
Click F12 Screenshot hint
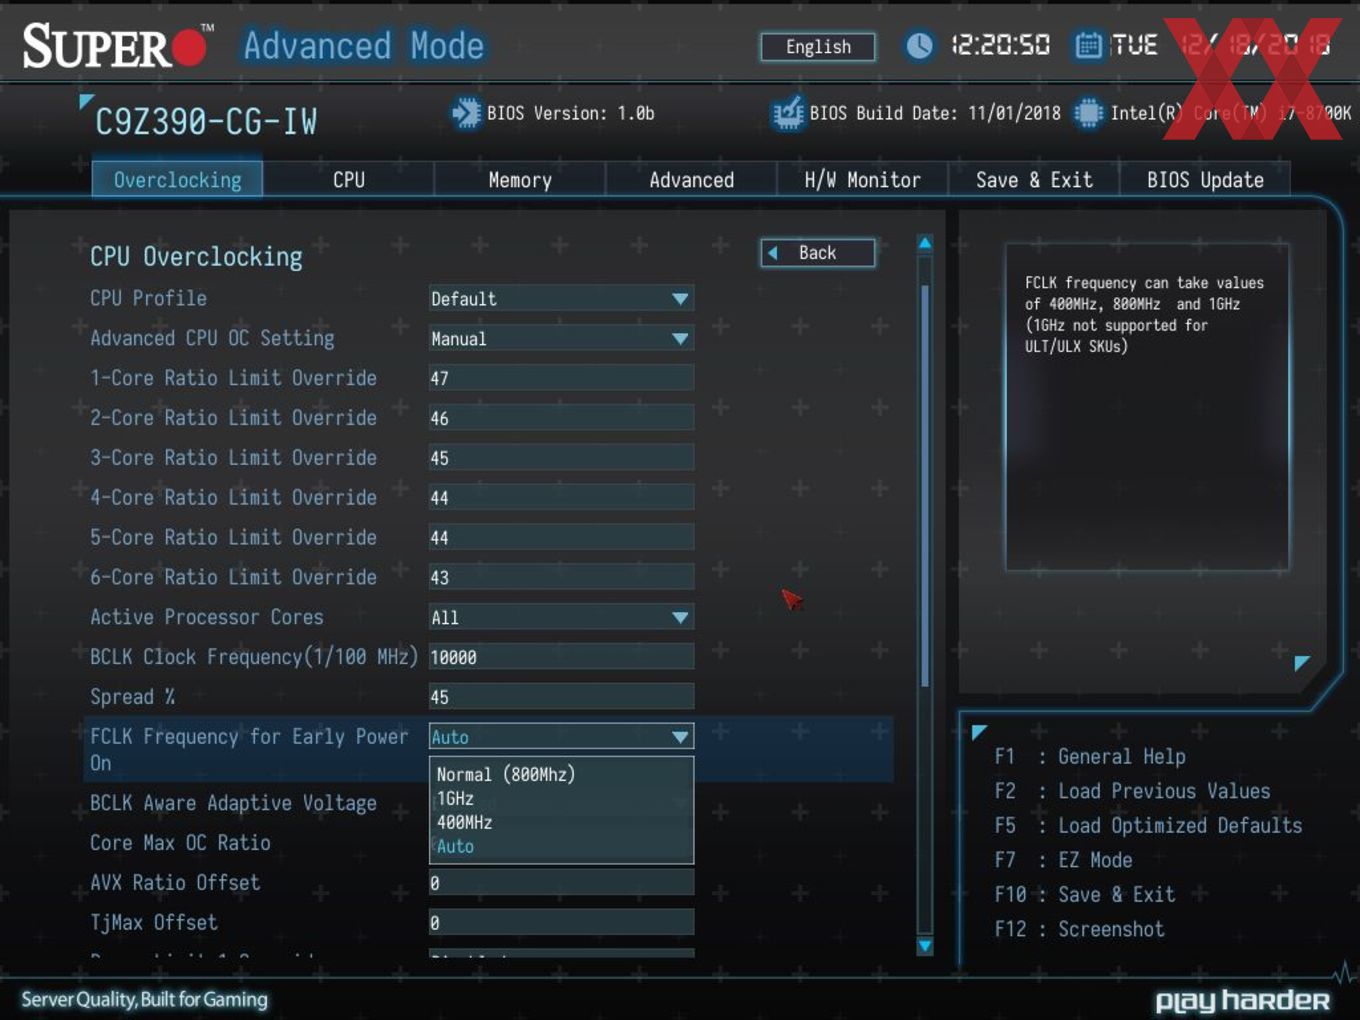click(x=1079, y=929)
